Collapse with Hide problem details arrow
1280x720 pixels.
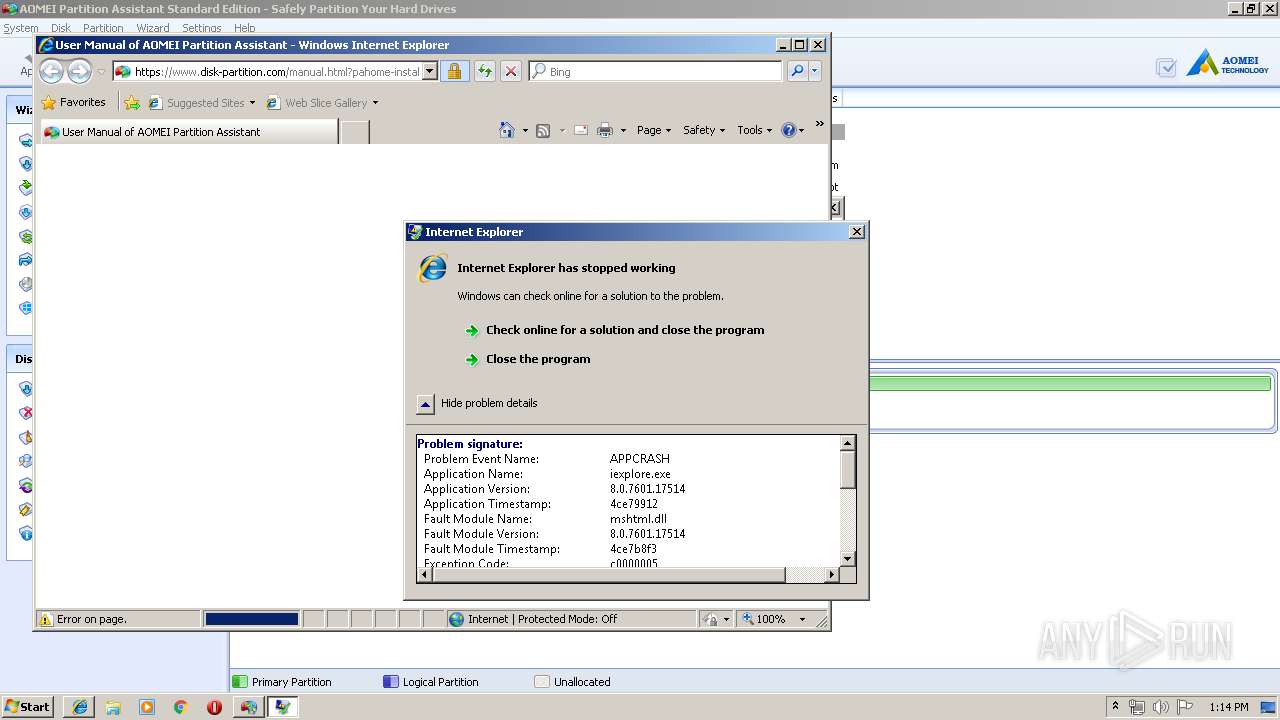pyautogui.click(x=425, y=404)
